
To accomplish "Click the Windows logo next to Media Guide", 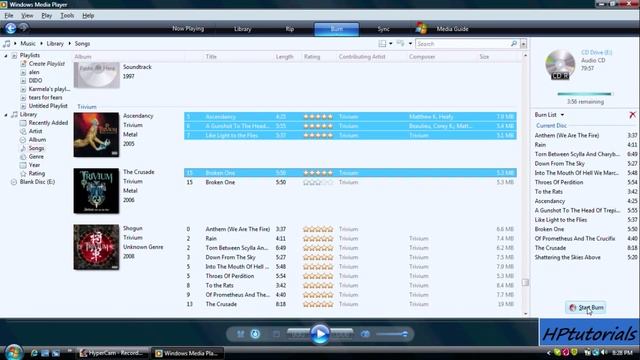I will [421, 29].
